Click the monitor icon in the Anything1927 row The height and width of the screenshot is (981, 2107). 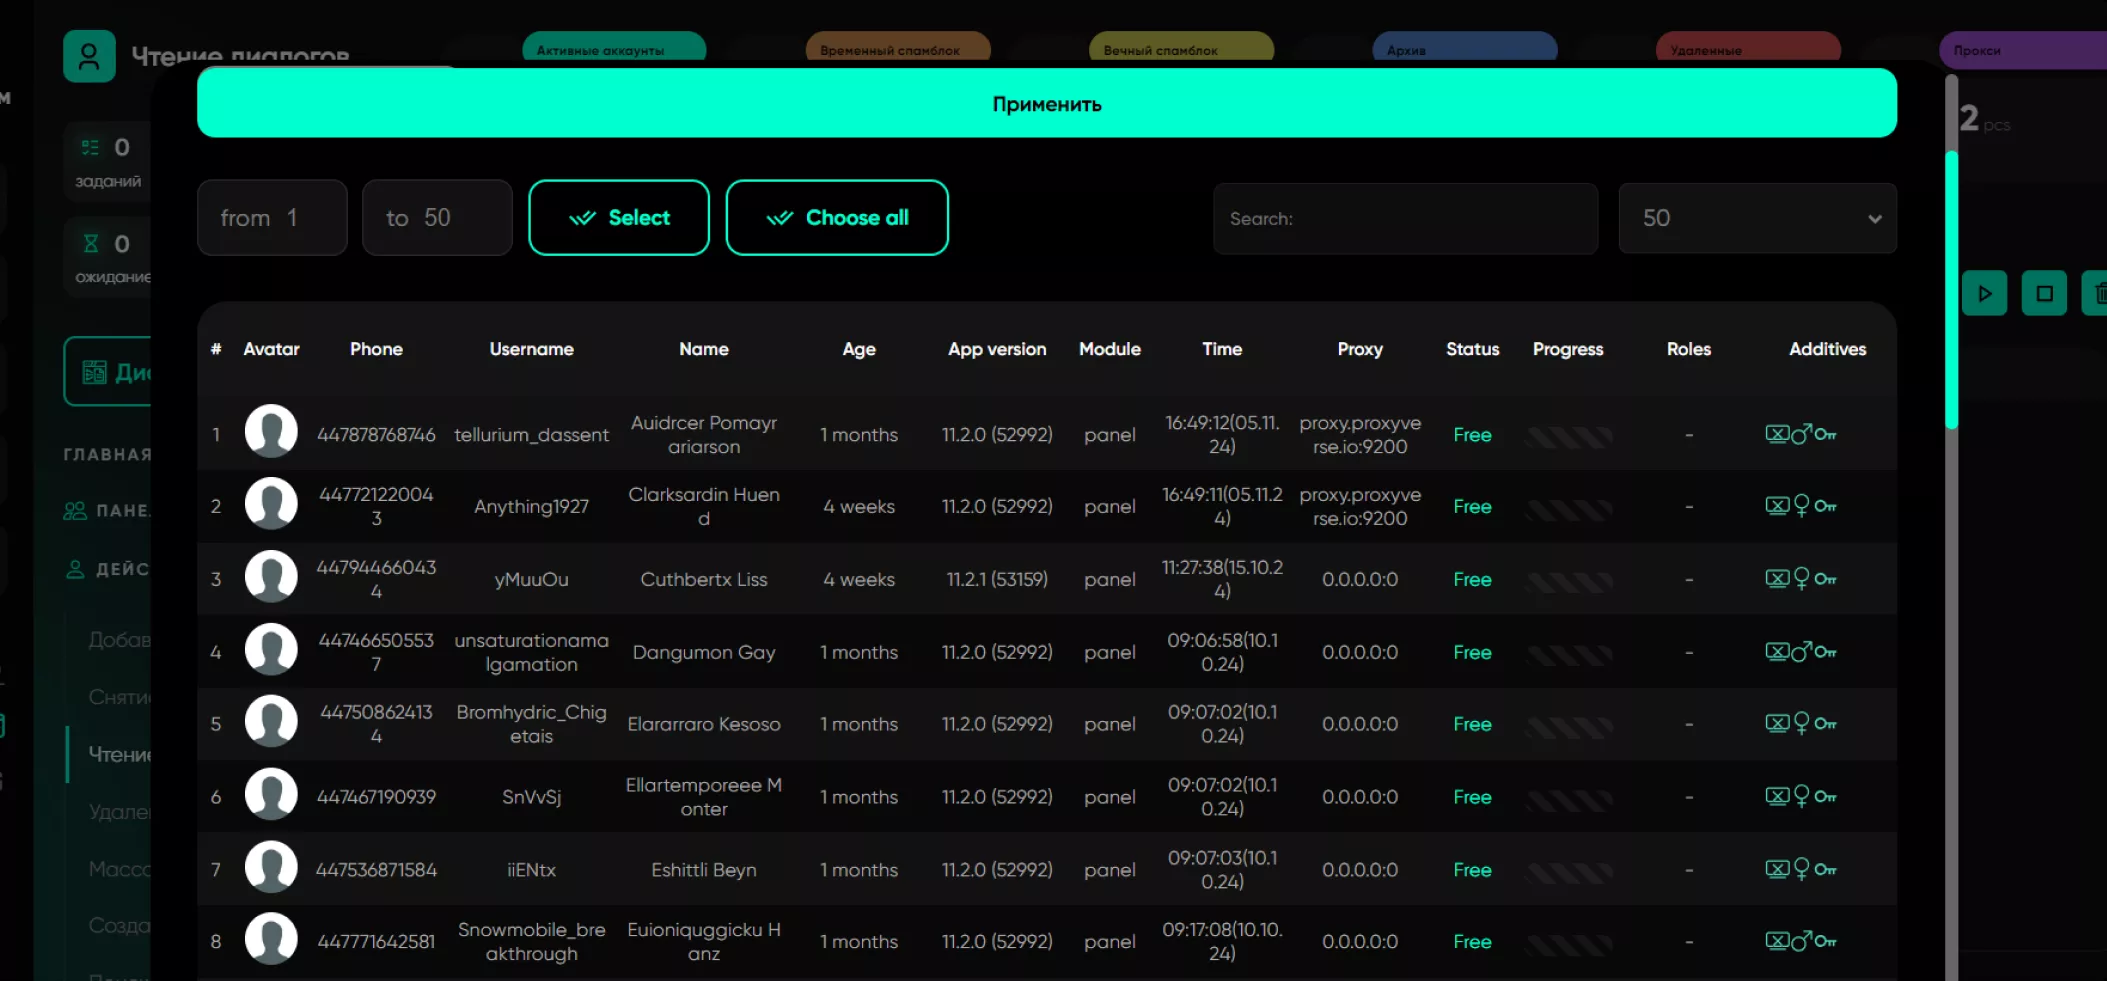pos(1777,506)
